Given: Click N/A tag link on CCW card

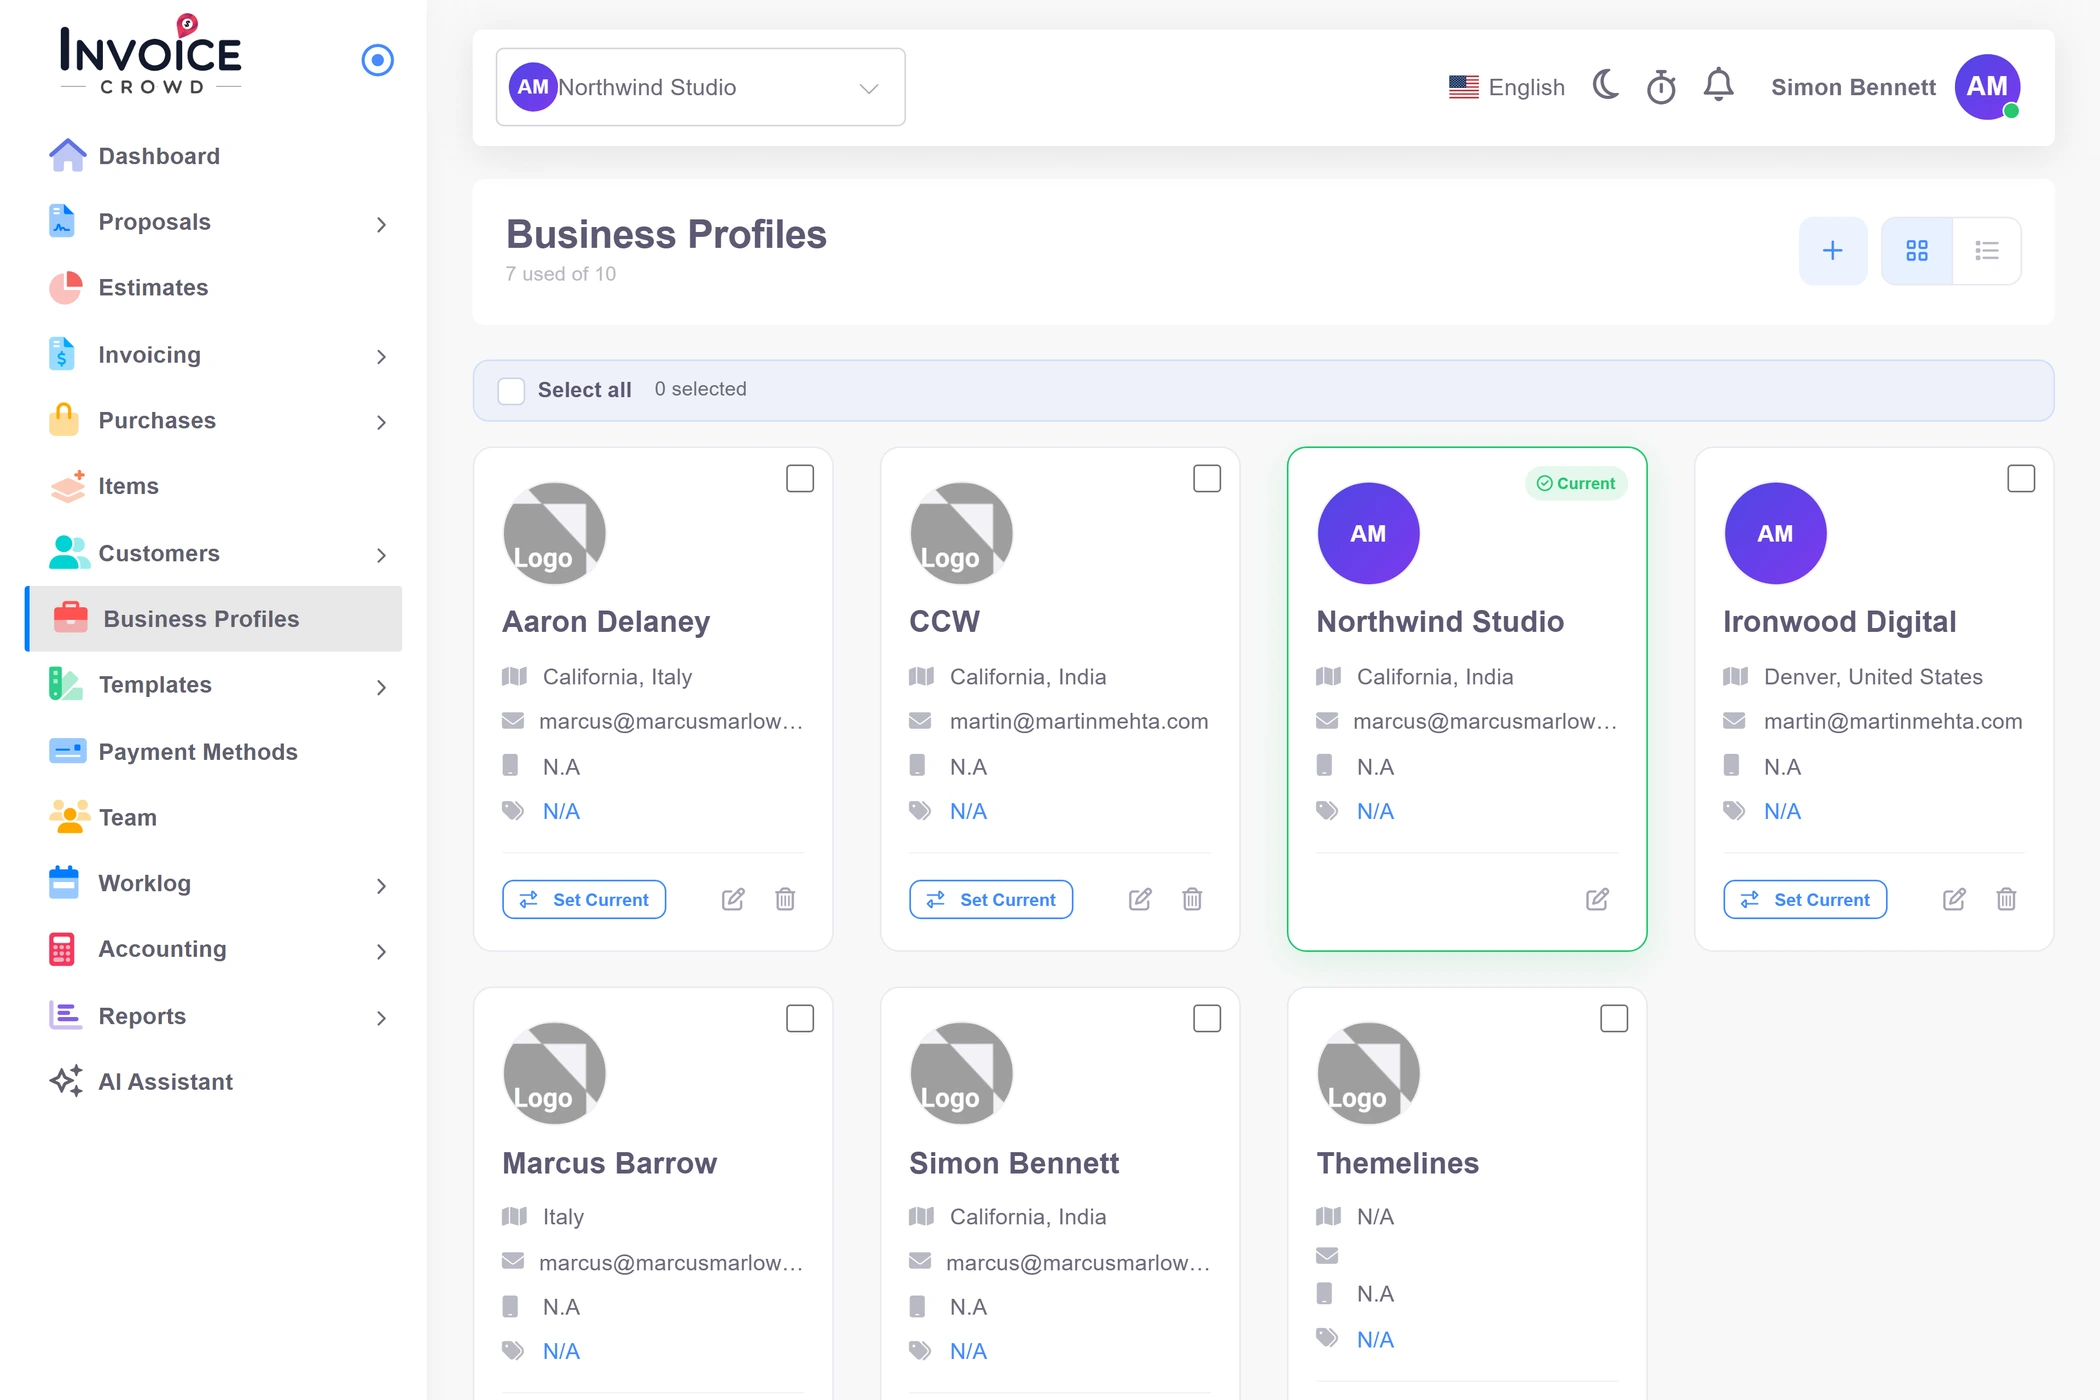Looking at the screenshot, I should tap(968, 811).
